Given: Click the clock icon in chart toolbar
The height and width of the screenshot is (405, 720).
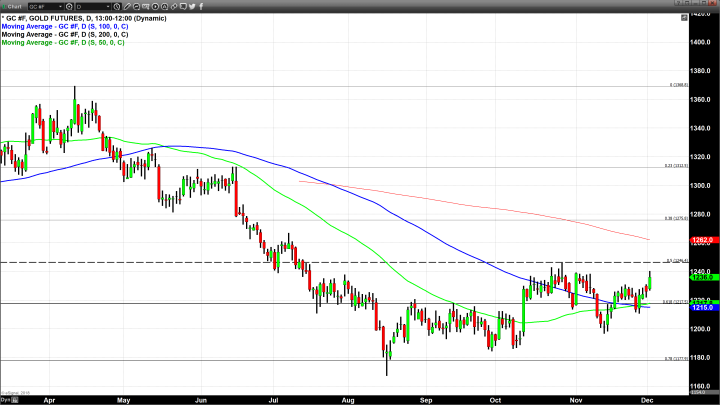Looking at the screenshot, I should 117,7.
